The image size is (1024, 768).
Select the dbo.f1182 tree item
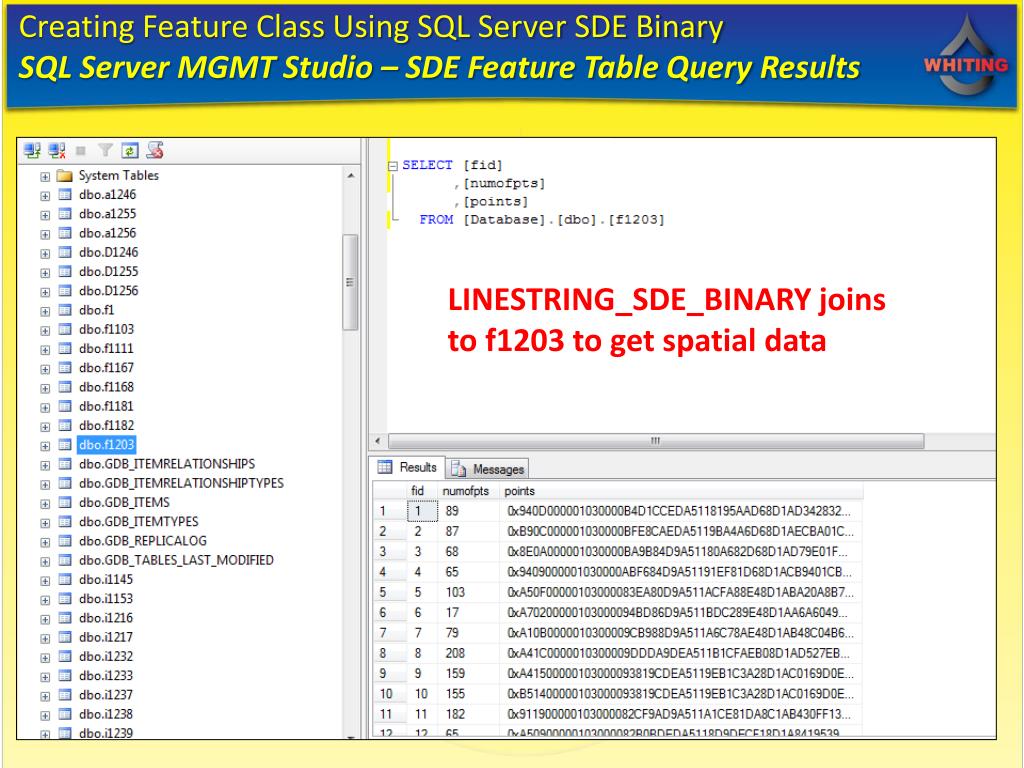(x=106, y=425)
